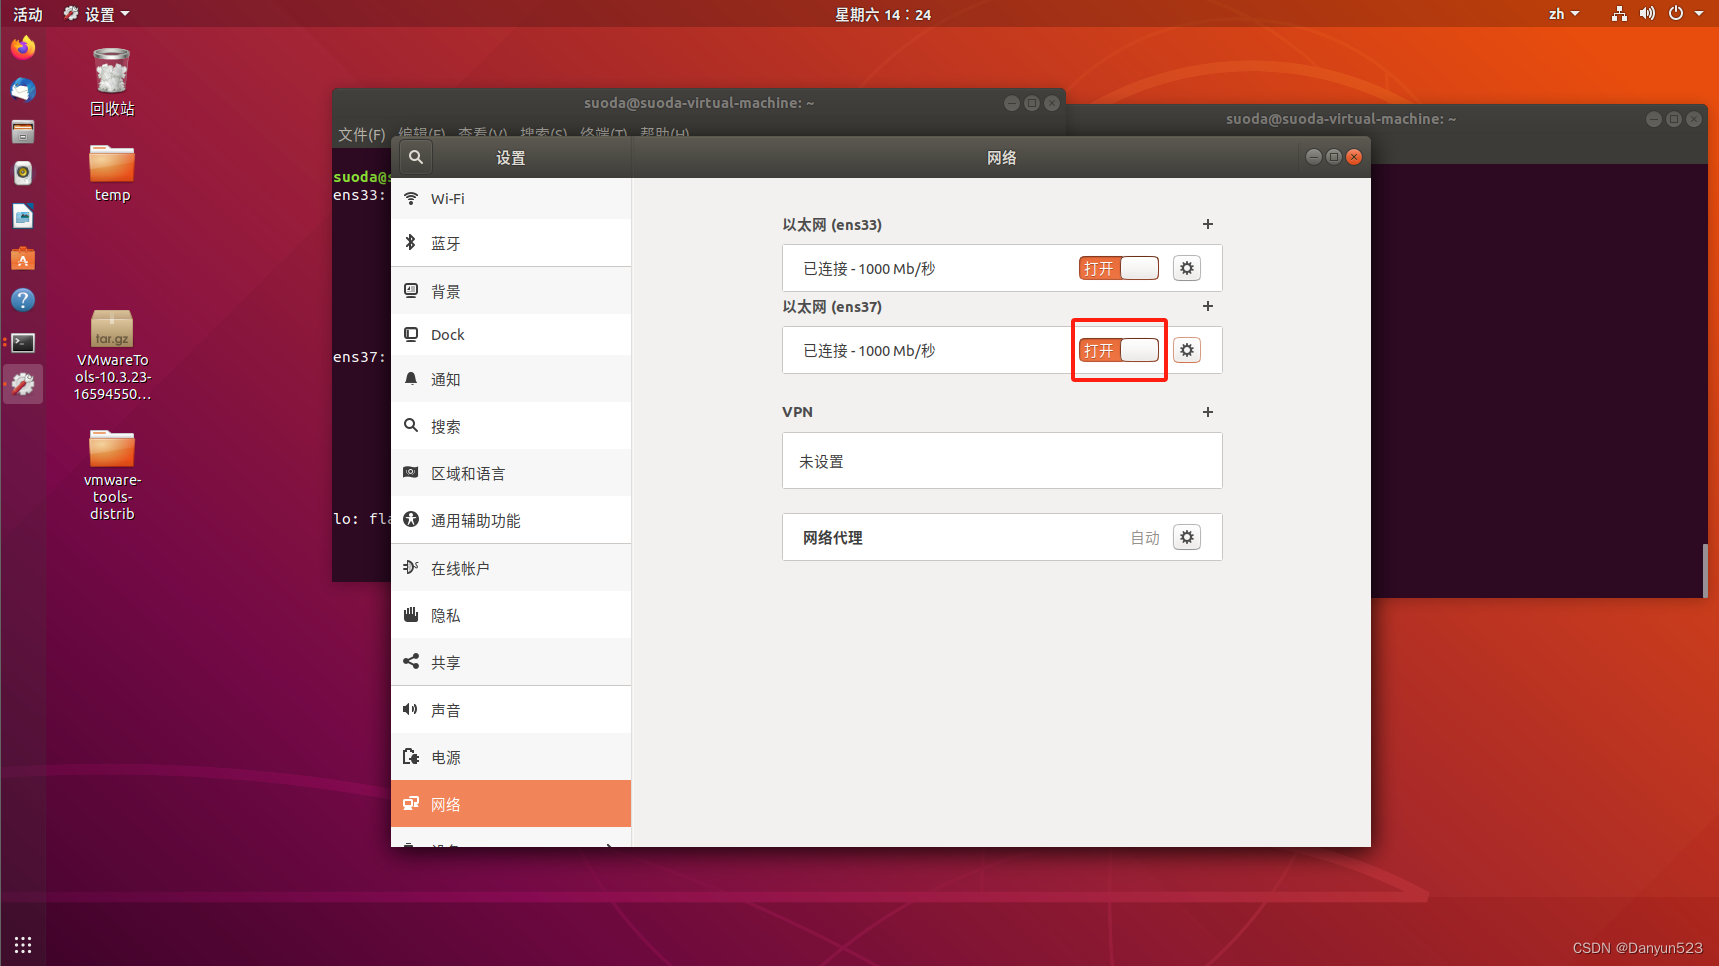The height and width of the screenshot is (966, 1719).
Task: Click the VPN 未设置 row
Action: (1002, 461)
